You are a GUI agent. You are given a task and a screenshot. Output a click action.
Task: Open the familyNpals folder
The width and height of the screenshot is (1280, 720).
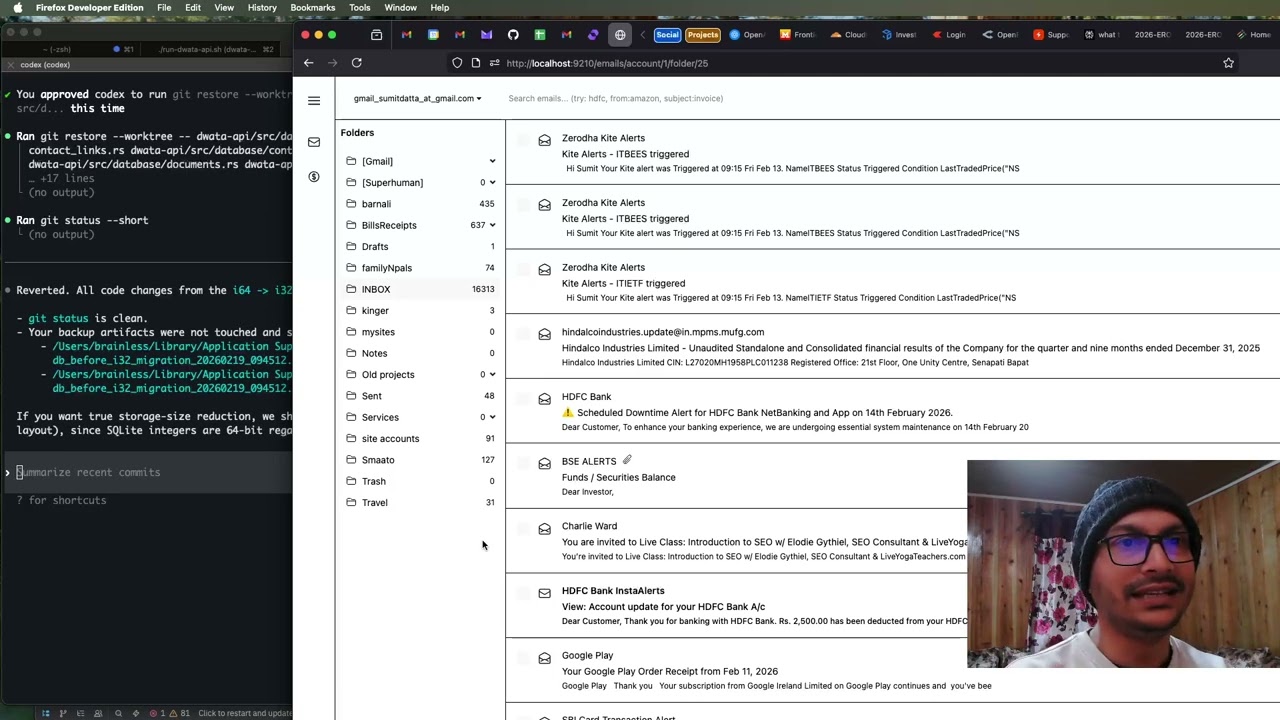[x=420, y=268]
